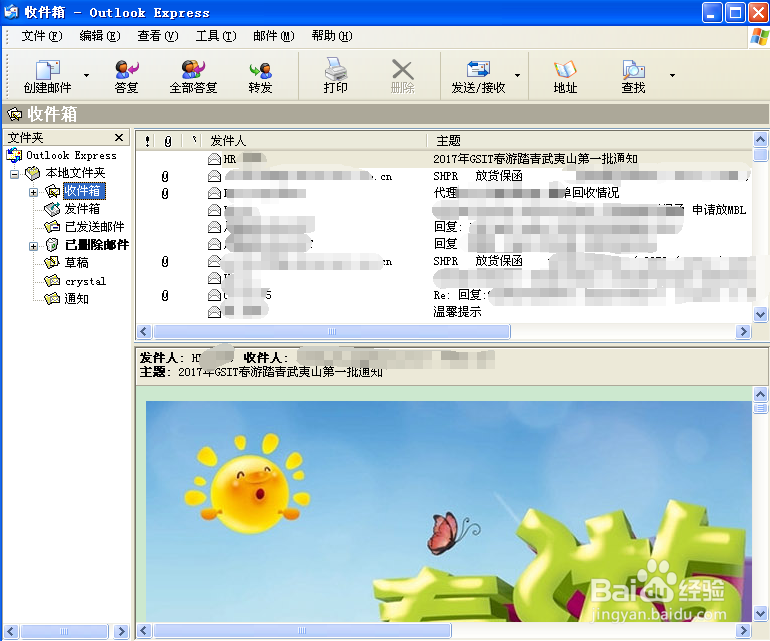Click envelope icon of Re: 回复 message
This screenshot has width=770, height=641.
pos(214,295)
